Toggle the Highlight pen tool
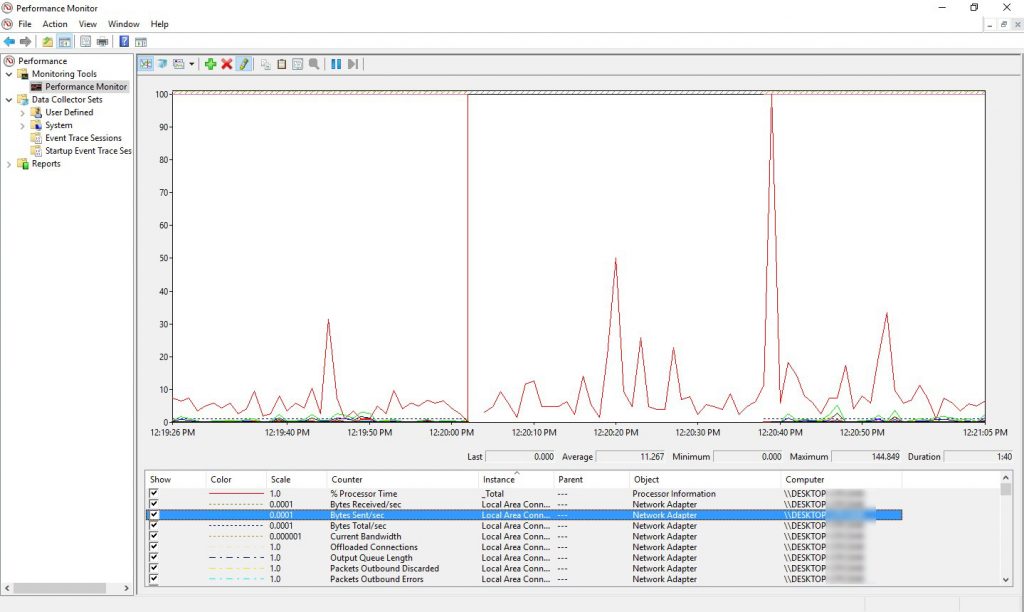The width and height of the screenshot is (1024, 612). point(244,64)
